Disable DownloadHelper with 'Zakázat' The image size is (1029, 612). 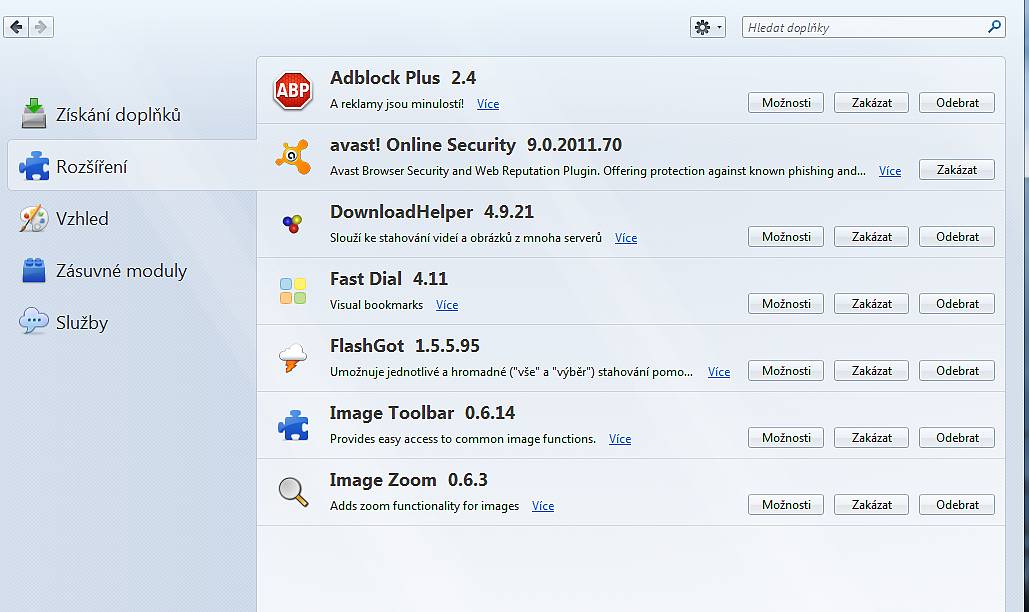point(872,236)
